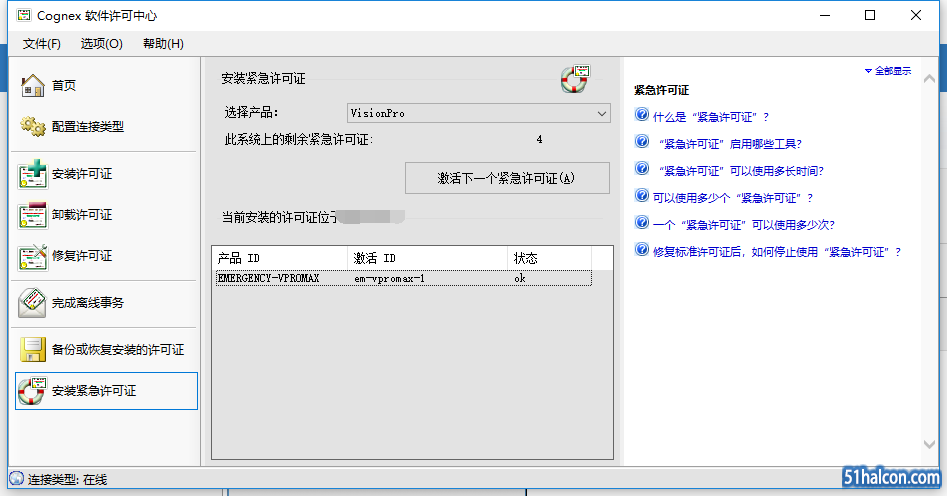Screen dimensions: 947x496
Task: Open the VisionPro product dropdown
Action: (479, 113)
